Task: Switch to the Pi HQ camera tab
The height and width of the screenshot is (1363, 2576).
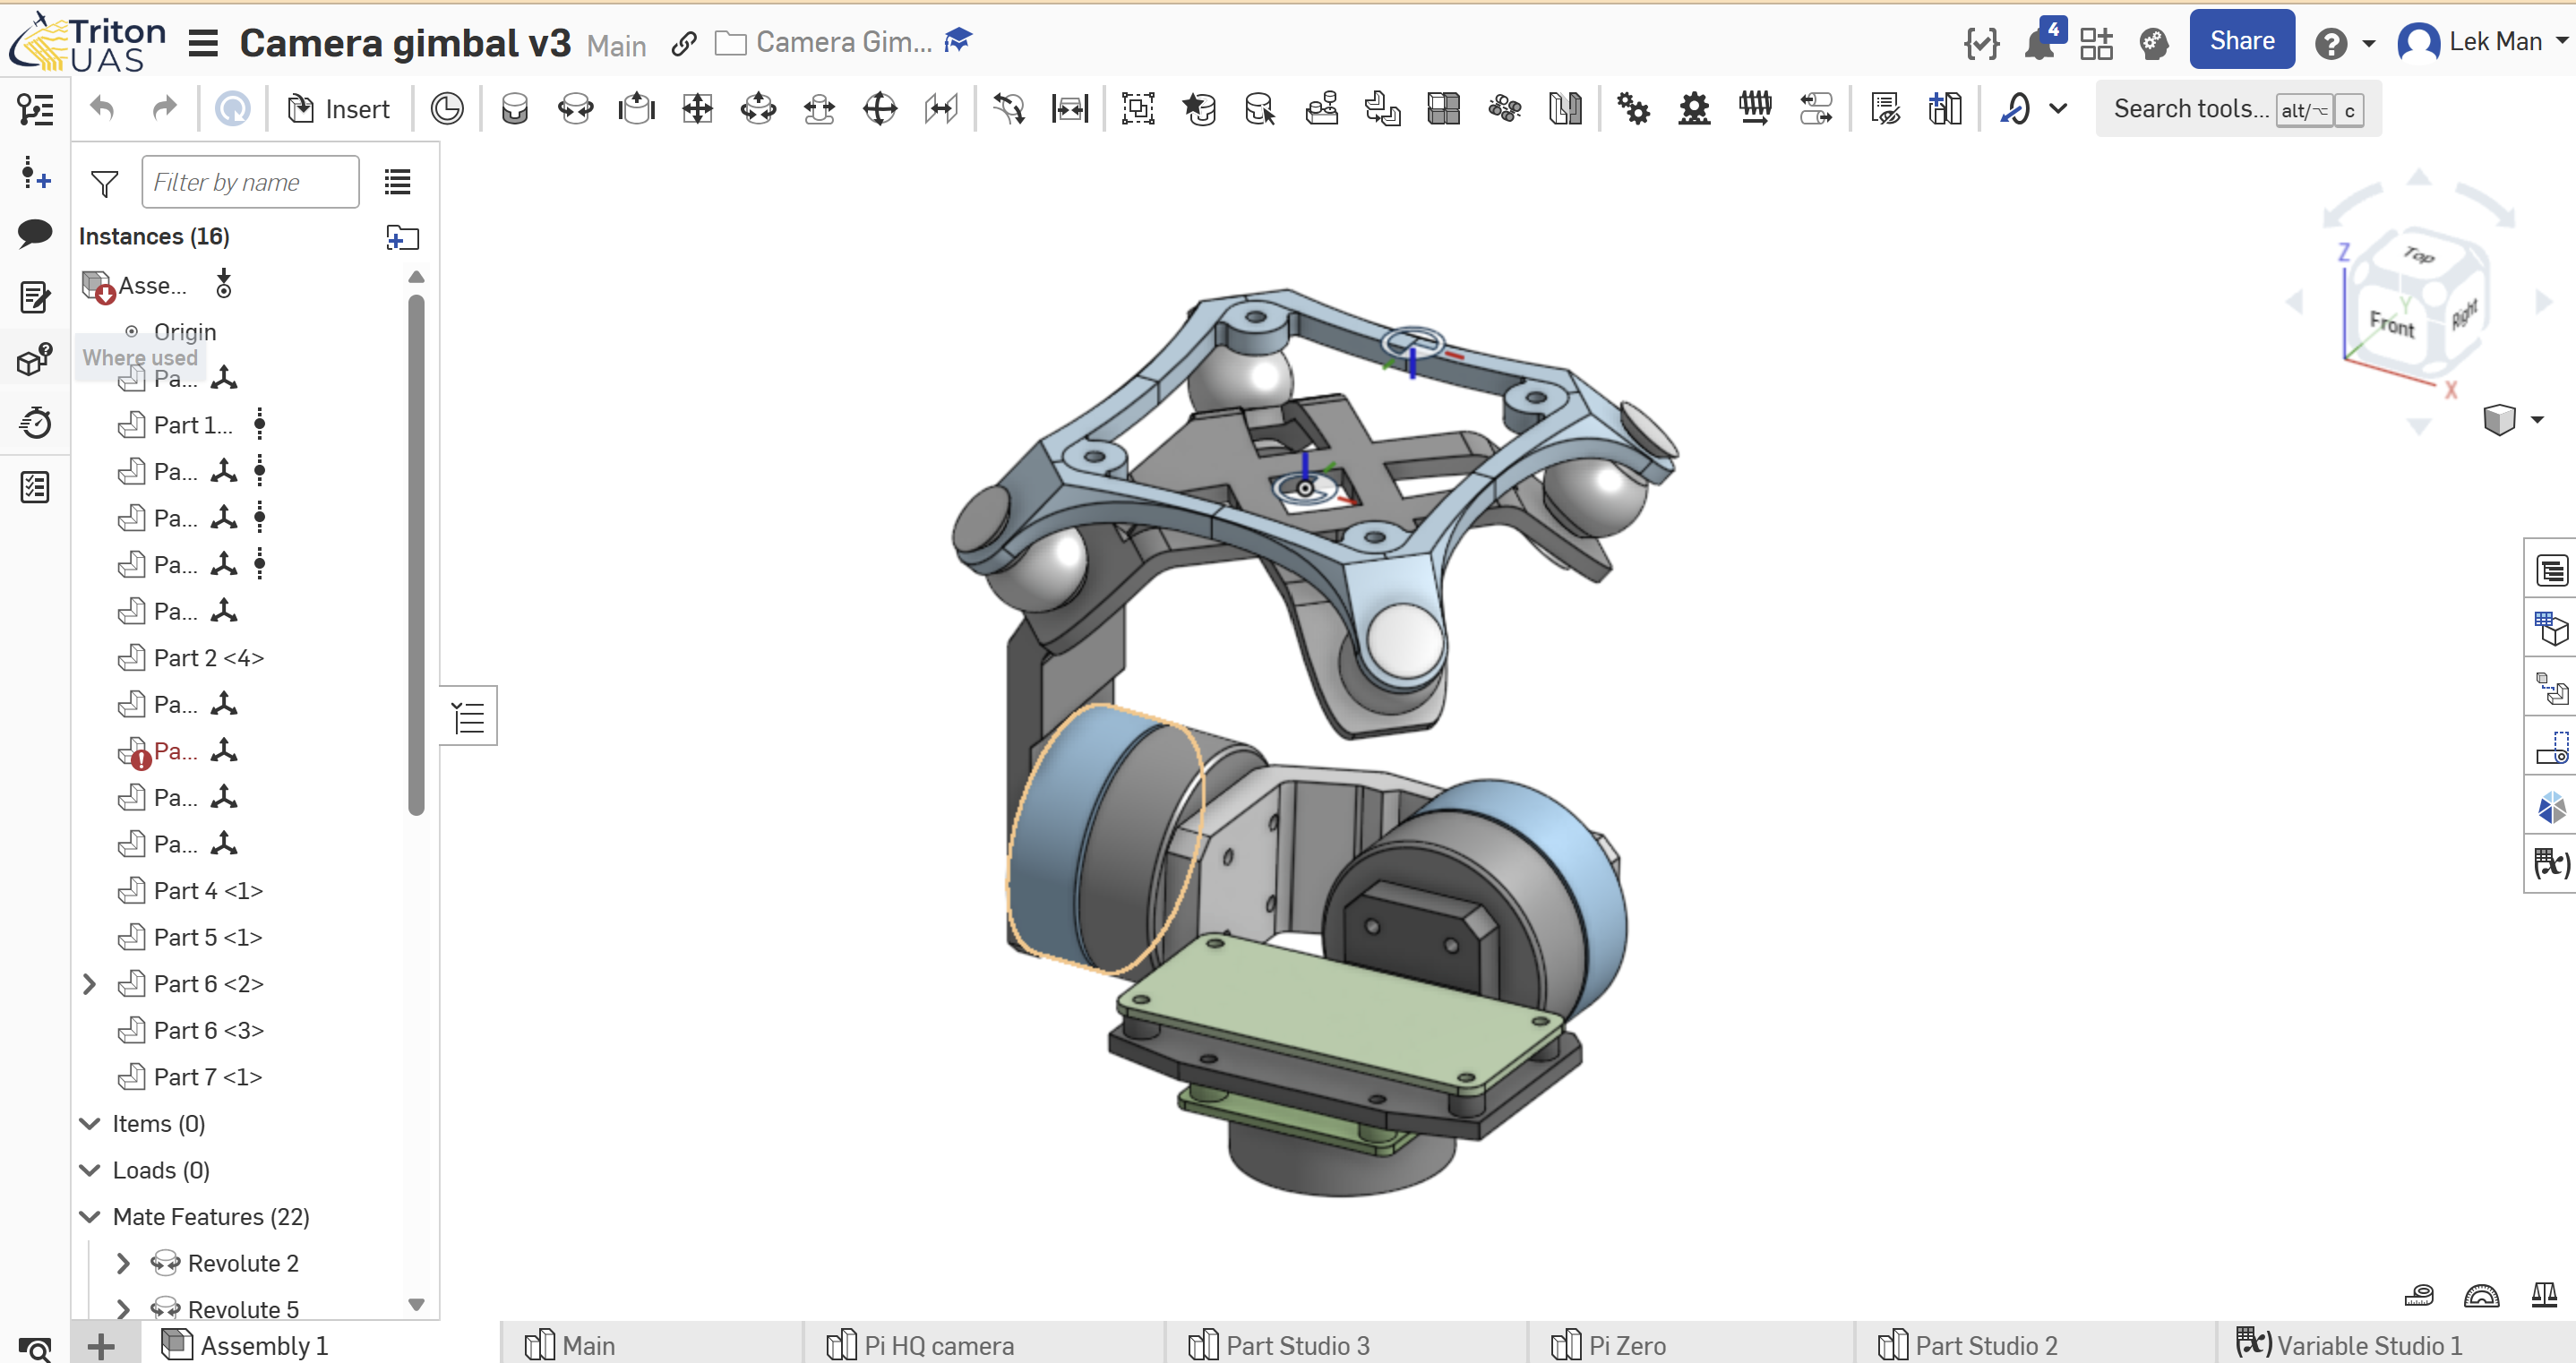Action: (x=938, y=1345)
